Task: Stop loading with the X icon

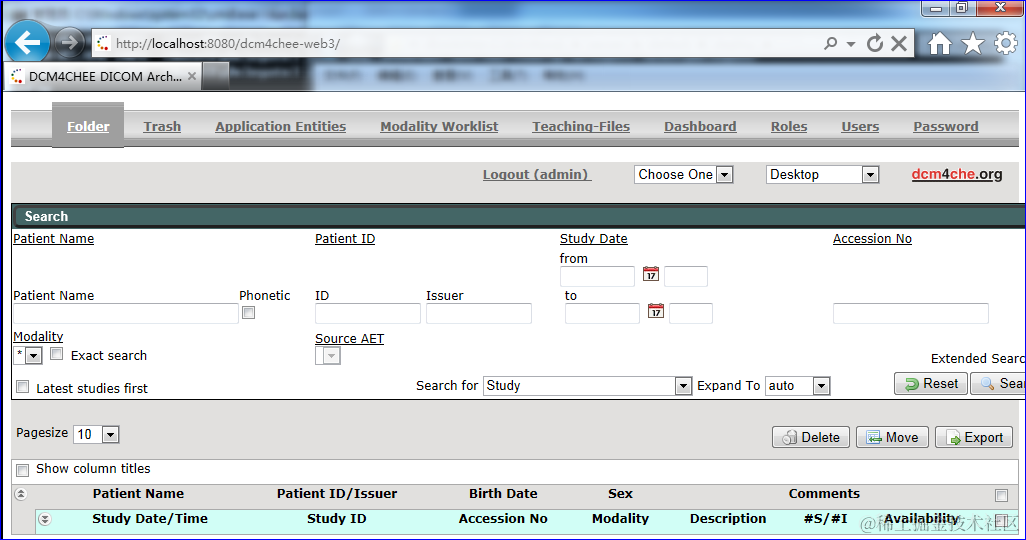Action: coord(899,43)
